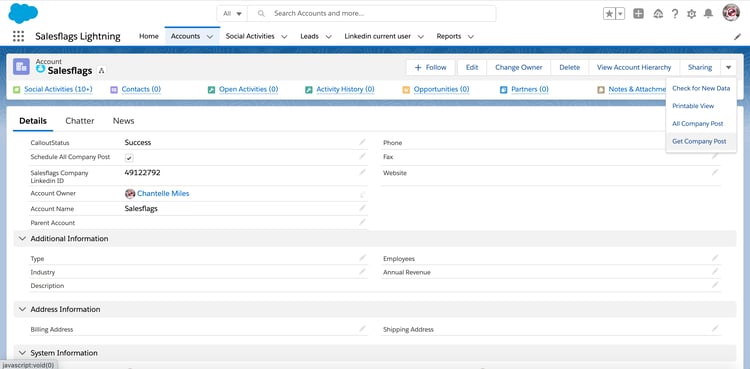The width and height of the screenshot is (750, 369).
Task: Select All Company Post menu item
Action: pos(701,123)
